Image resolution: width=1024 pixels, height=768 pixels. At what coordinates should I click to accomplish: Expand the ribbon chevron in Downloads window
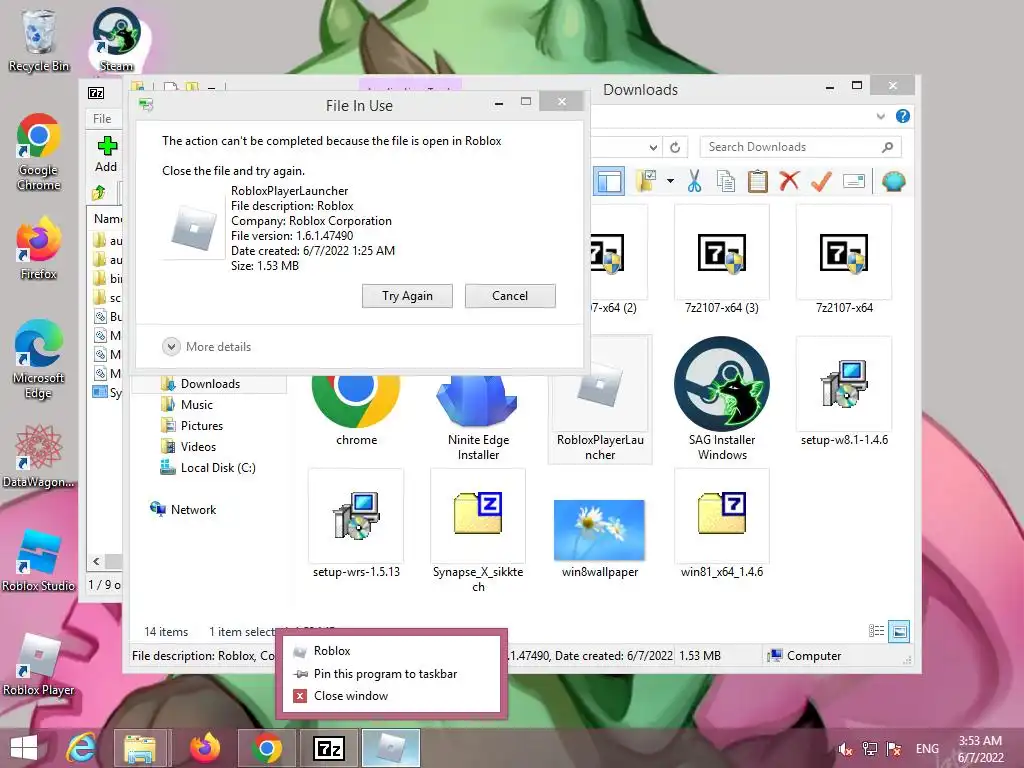pyautogui.click(x=880, y=116)
